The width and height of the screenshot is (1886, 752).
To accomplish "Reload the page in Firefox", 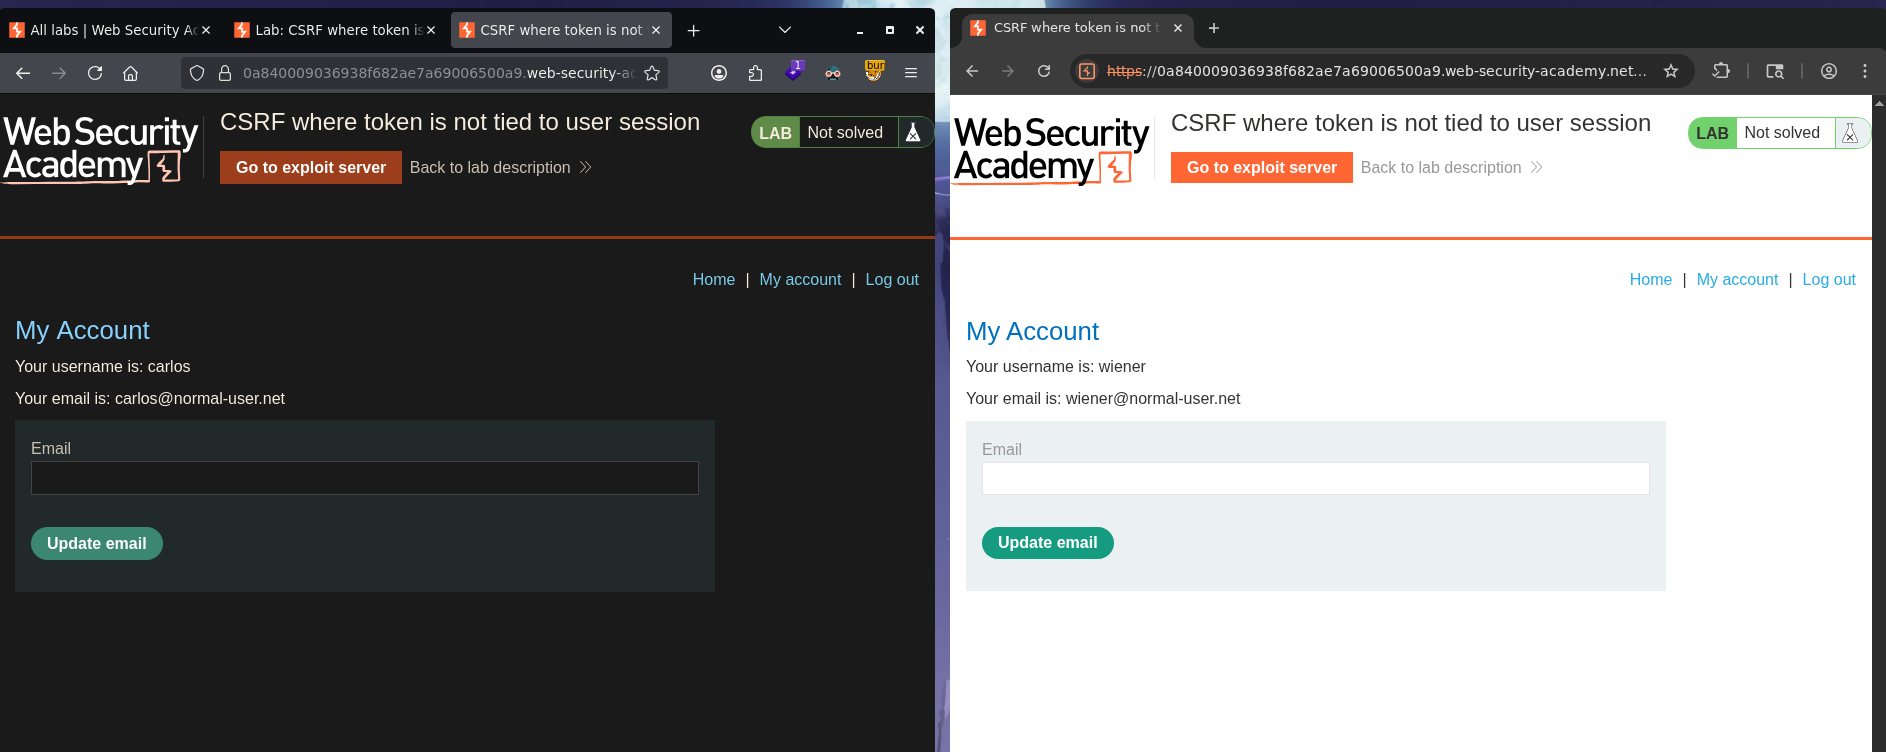I will (x=95, y=73).
